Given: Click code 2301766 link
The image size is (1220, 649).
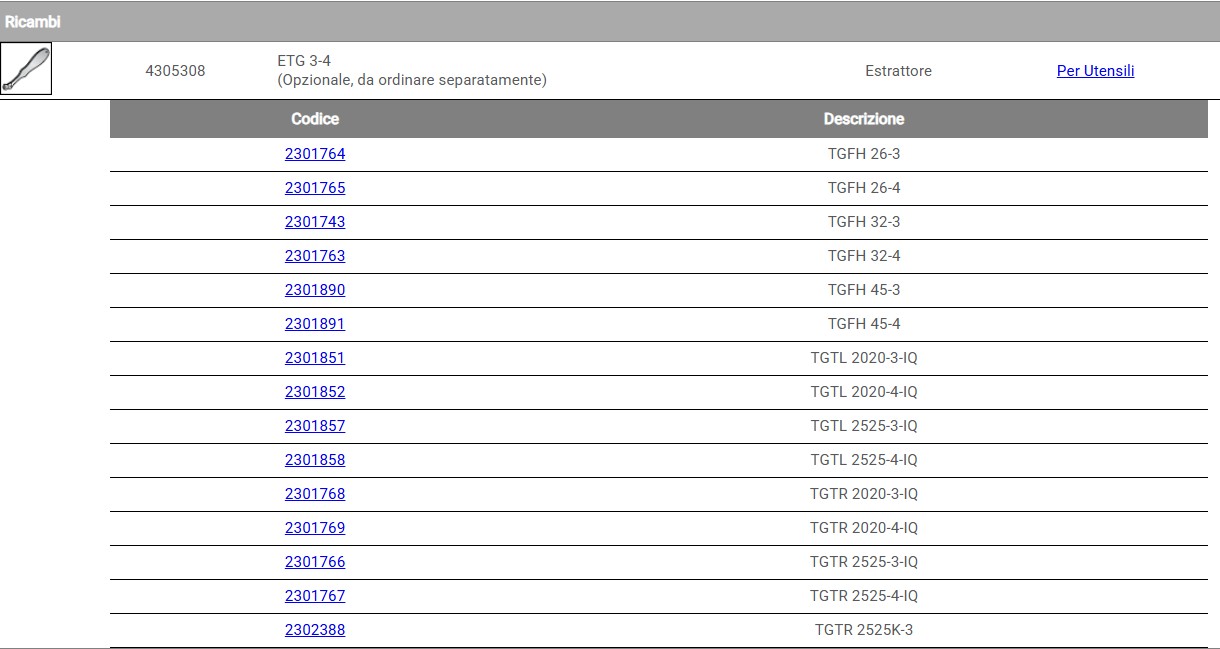Looking at the screenshot, I should point(315,562).
